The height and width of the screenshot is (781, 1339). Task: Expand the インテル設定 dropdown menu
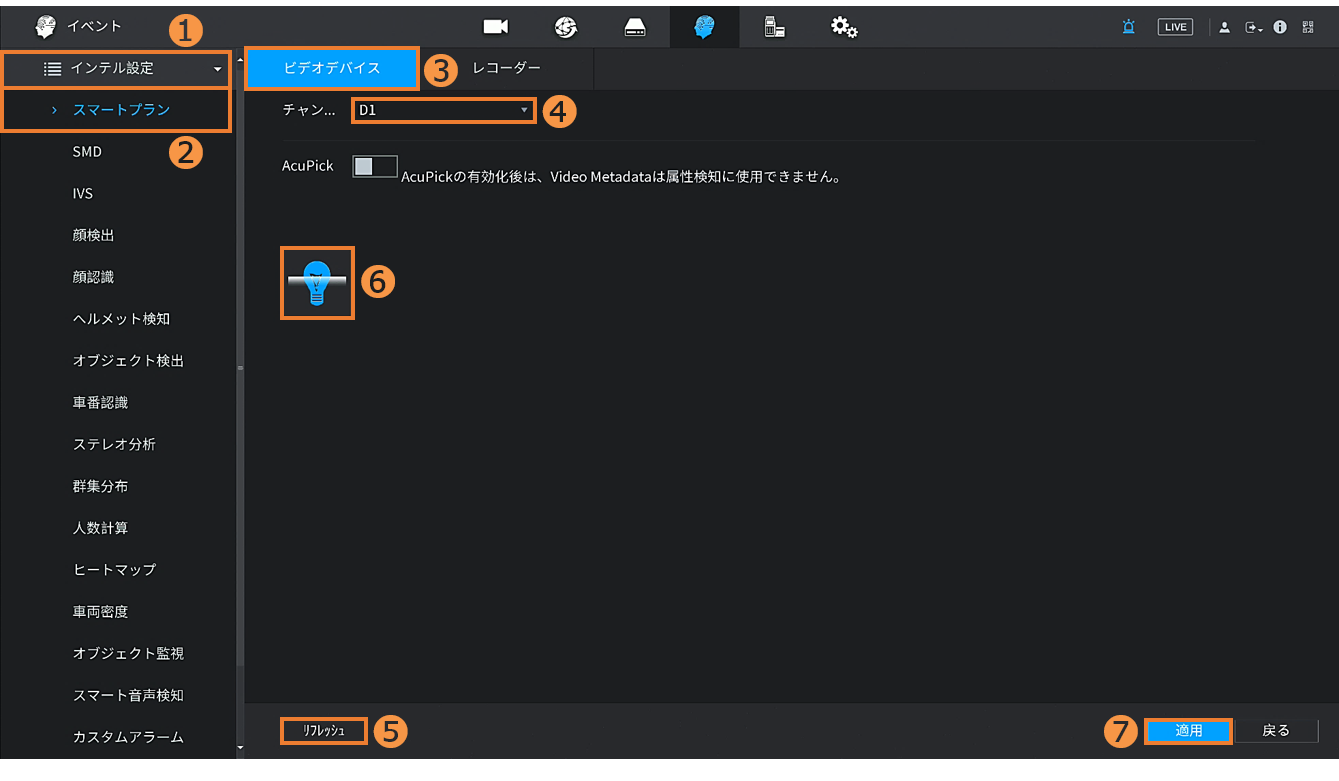tap(116, 69)
